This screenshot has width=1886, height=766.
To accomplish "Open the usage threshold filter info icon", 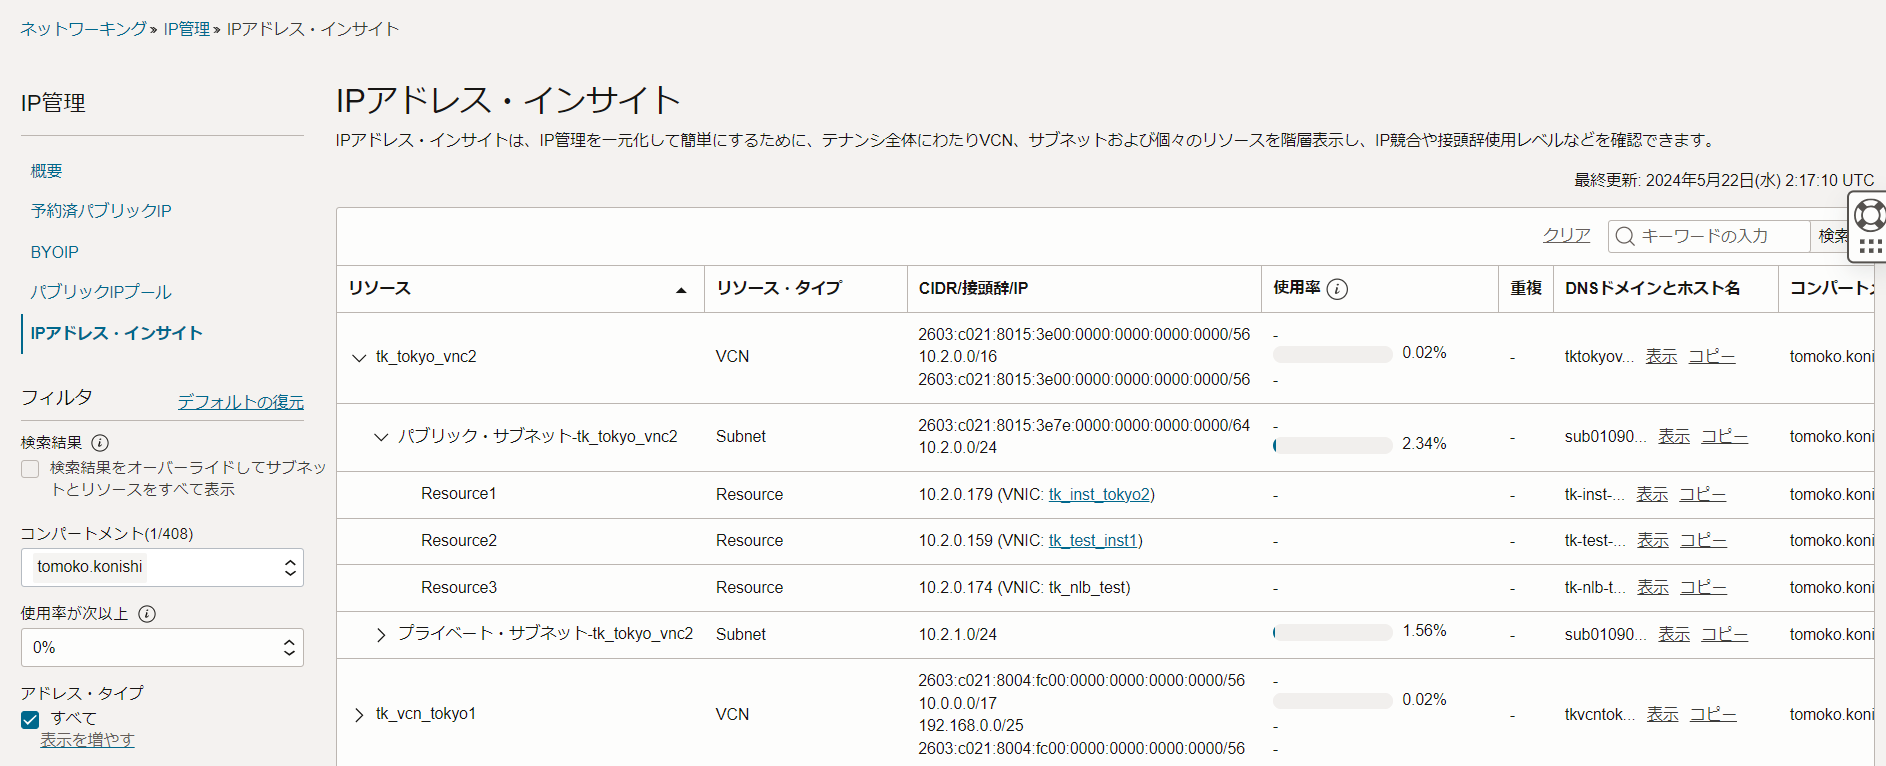I will [147, 614].
